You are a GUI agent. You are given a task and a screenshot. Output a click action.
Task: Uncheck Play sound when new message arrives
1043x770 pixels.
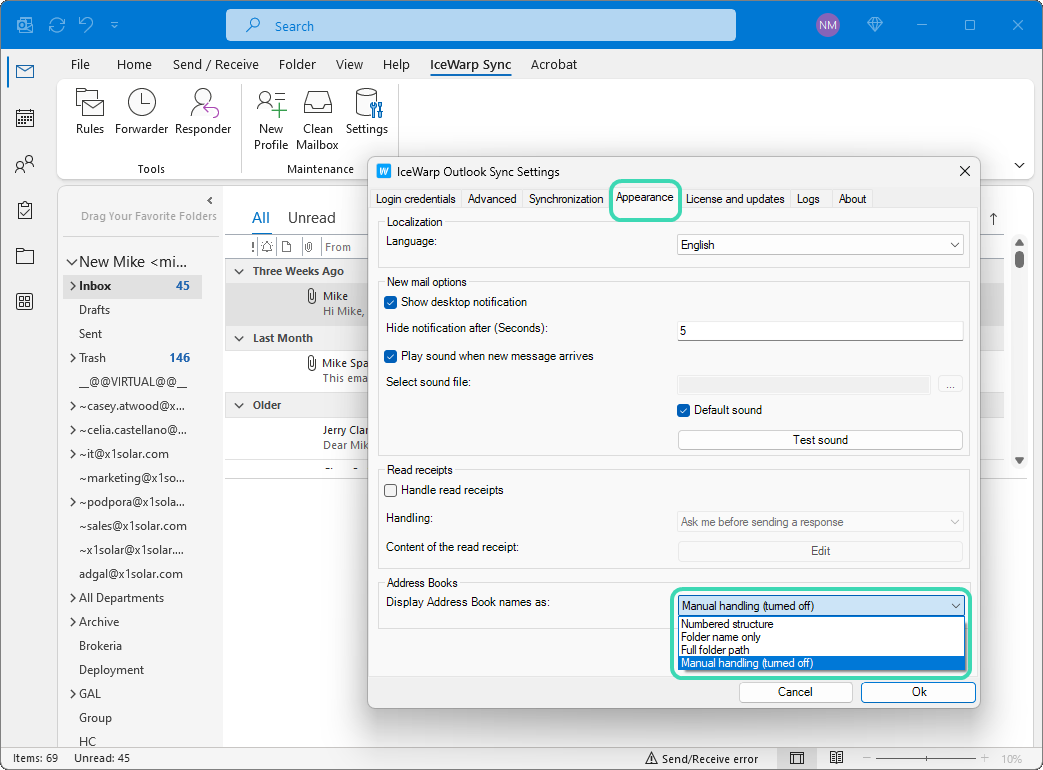(391, 356)
